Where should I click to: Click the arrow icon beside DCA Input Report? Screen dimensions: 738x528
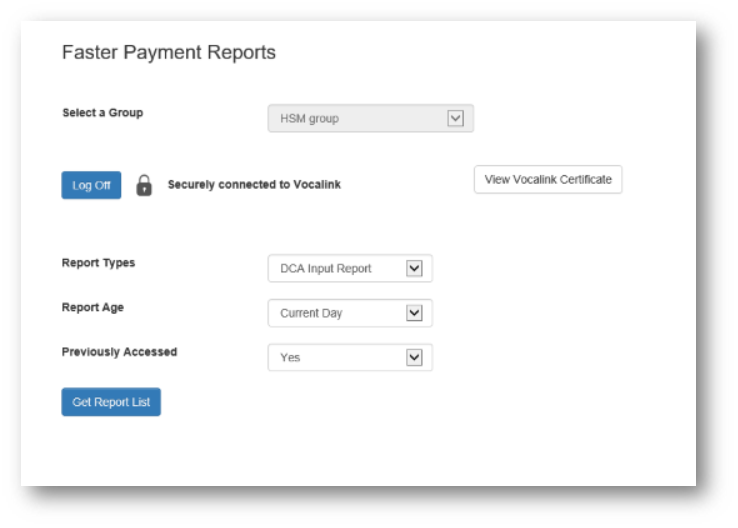(x=414, y=268)
